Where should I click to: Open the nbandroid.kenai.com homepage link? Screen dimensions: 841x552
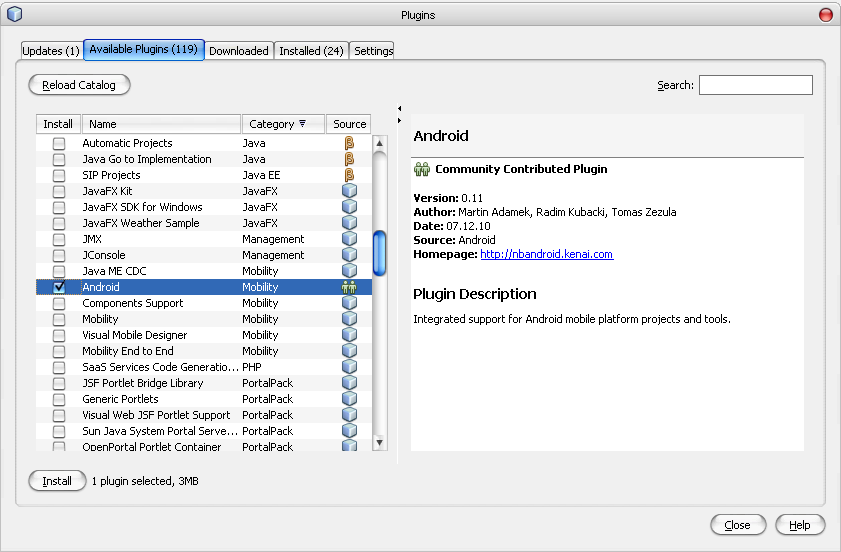point(547,254)
